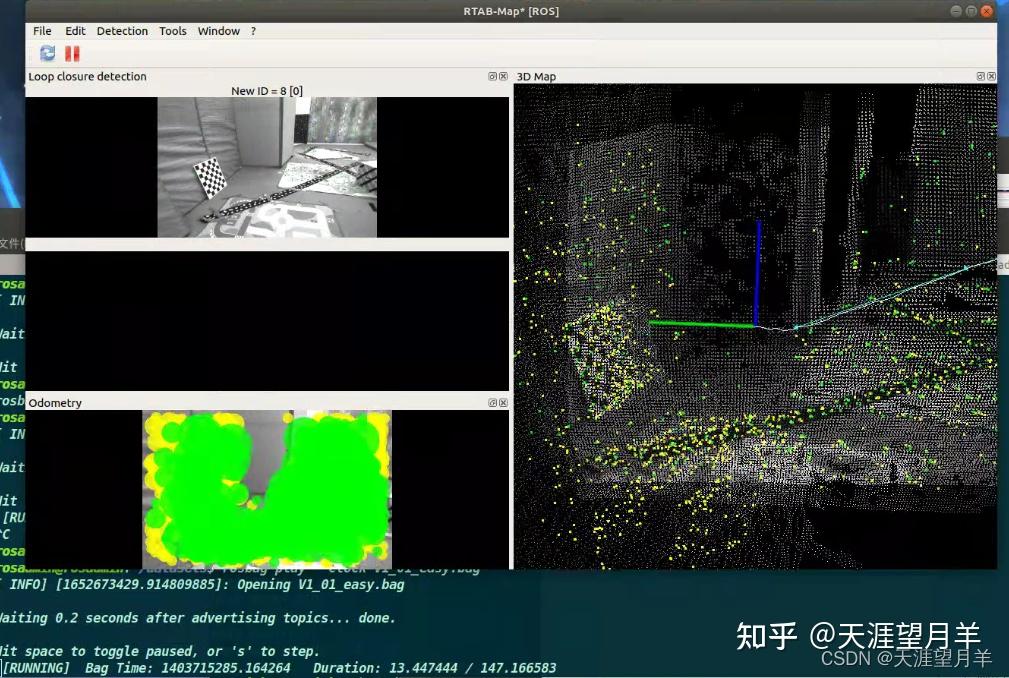This screenshot has height=678, width=1009.
Task: Click the terminal showing rosbag playback output
Action: click(250, 618)
